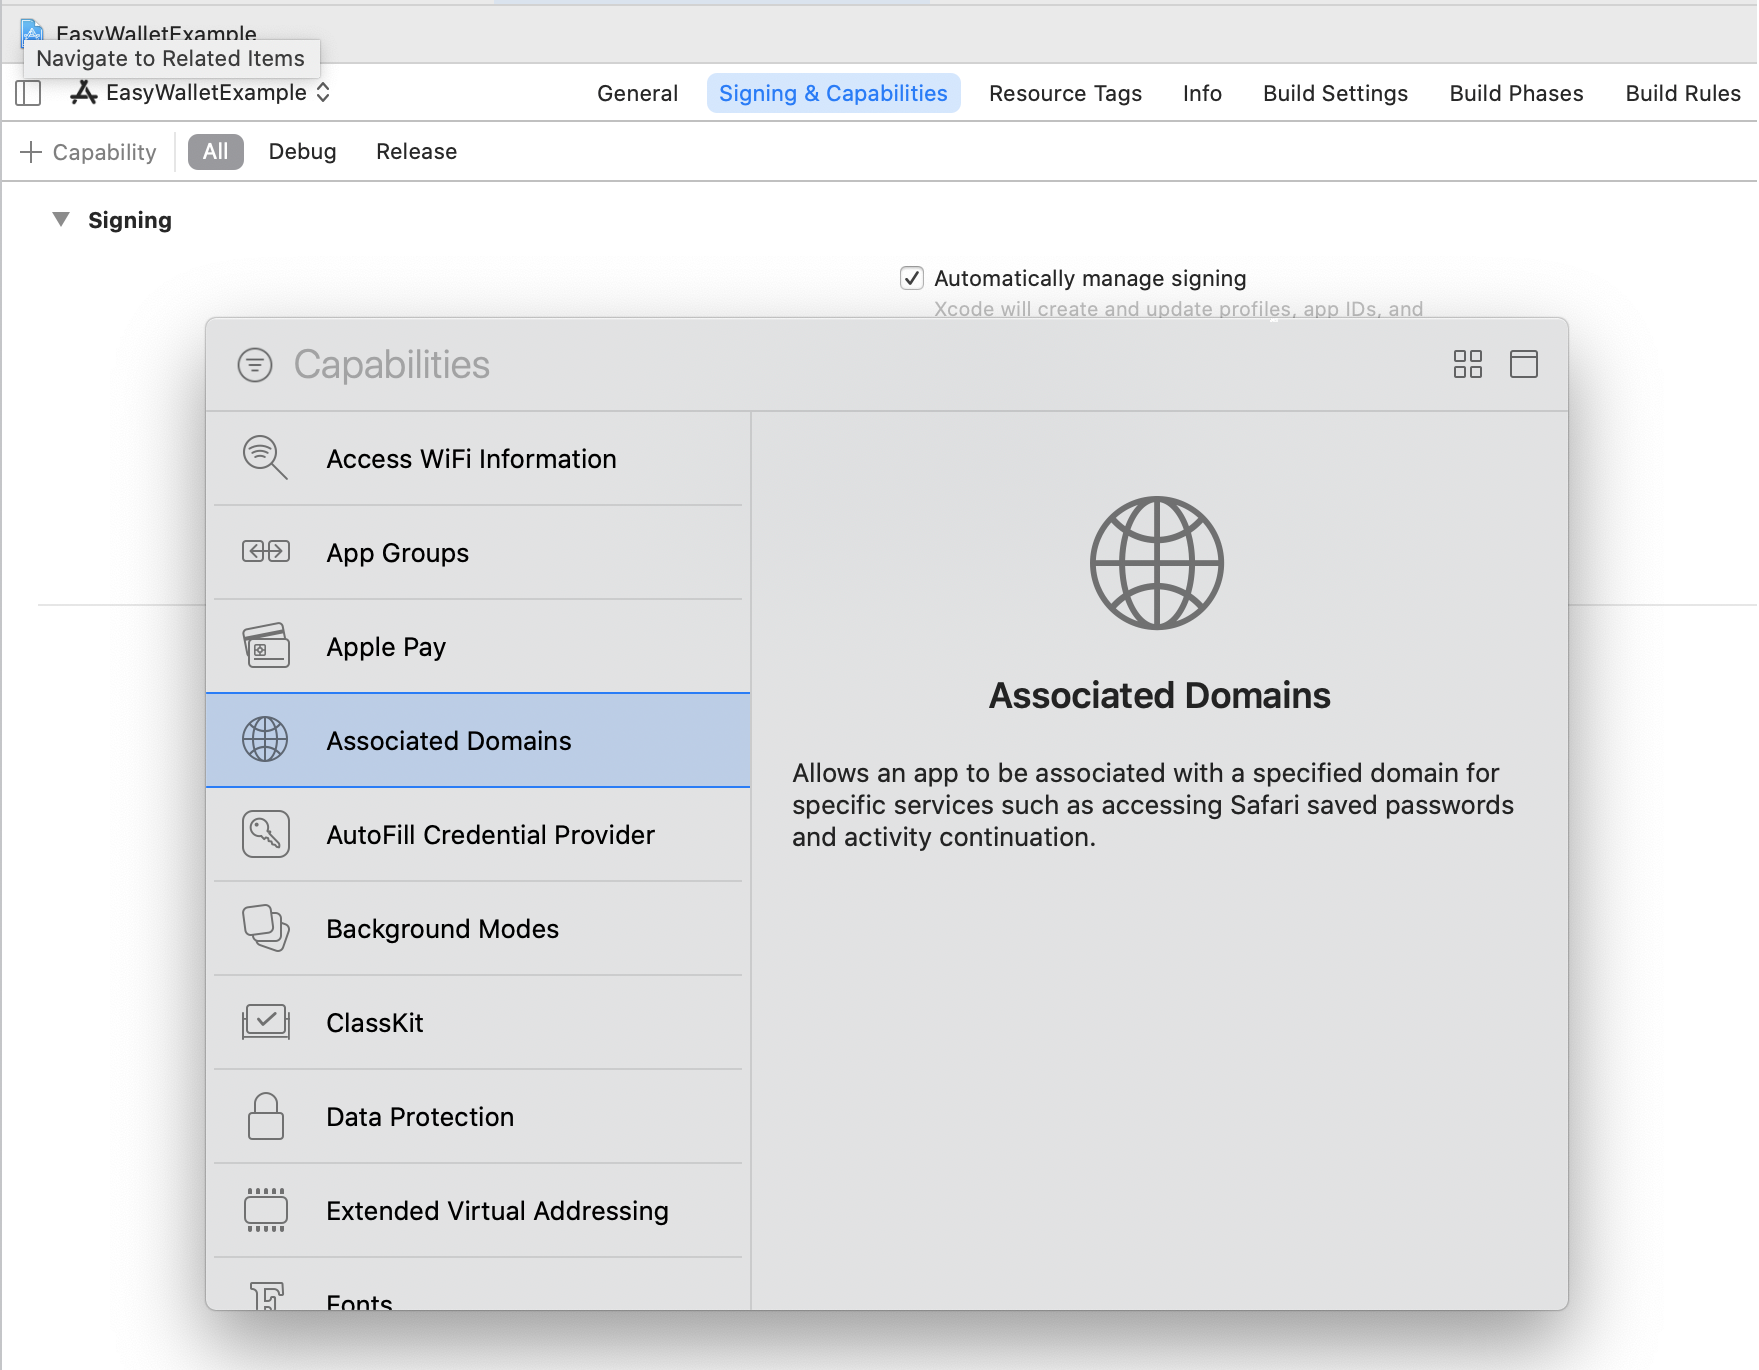Open the General tab

(637, 93)
